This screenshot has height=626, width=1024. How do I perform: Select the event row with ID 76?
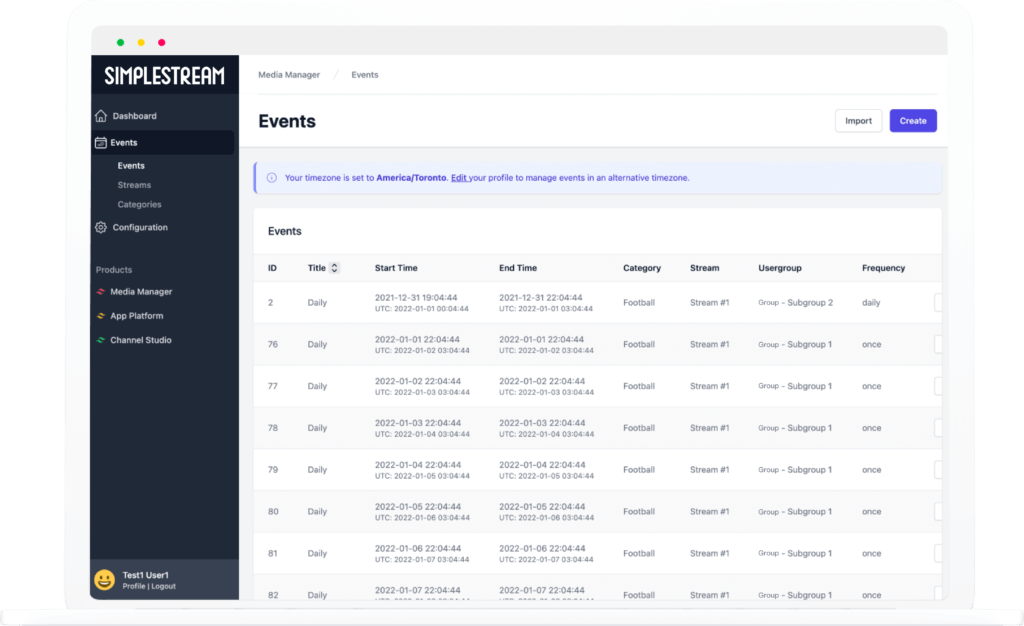(x=272, y=344)
